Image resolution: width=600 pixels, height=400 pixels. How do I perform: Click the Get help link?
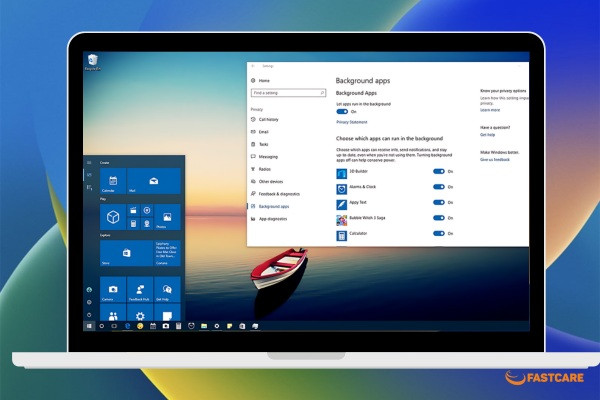tap(488, 135)
